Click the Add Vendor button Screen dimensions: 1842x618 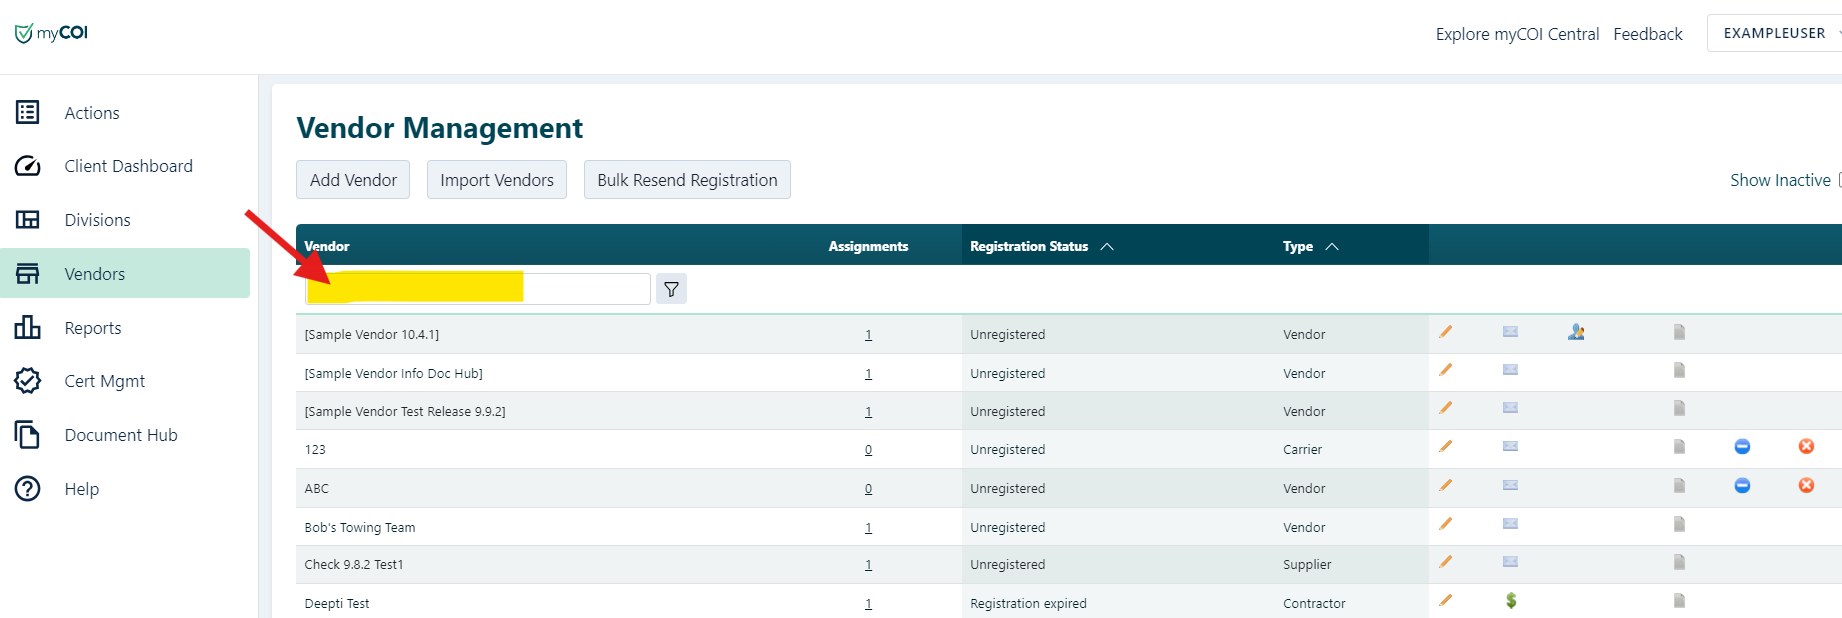click(353, 180)
